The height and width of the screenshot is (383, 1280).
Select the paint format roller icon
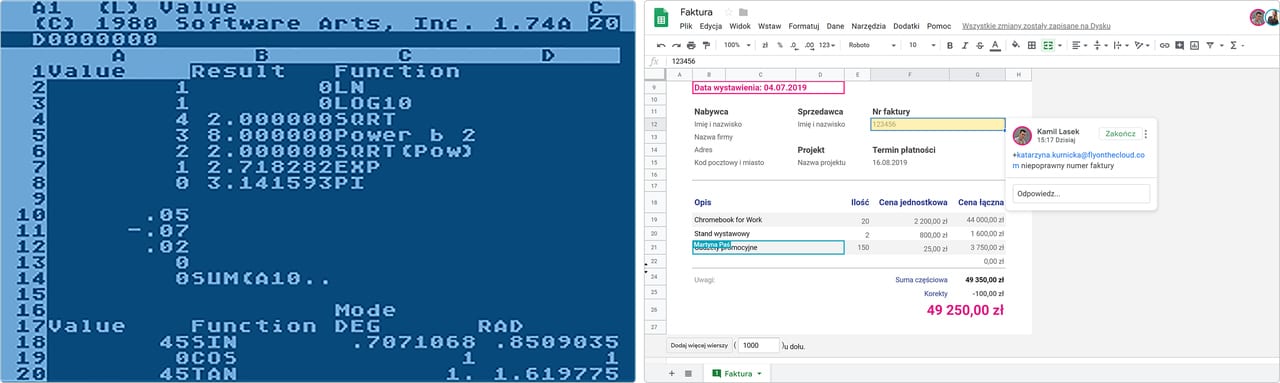[706, 45]
